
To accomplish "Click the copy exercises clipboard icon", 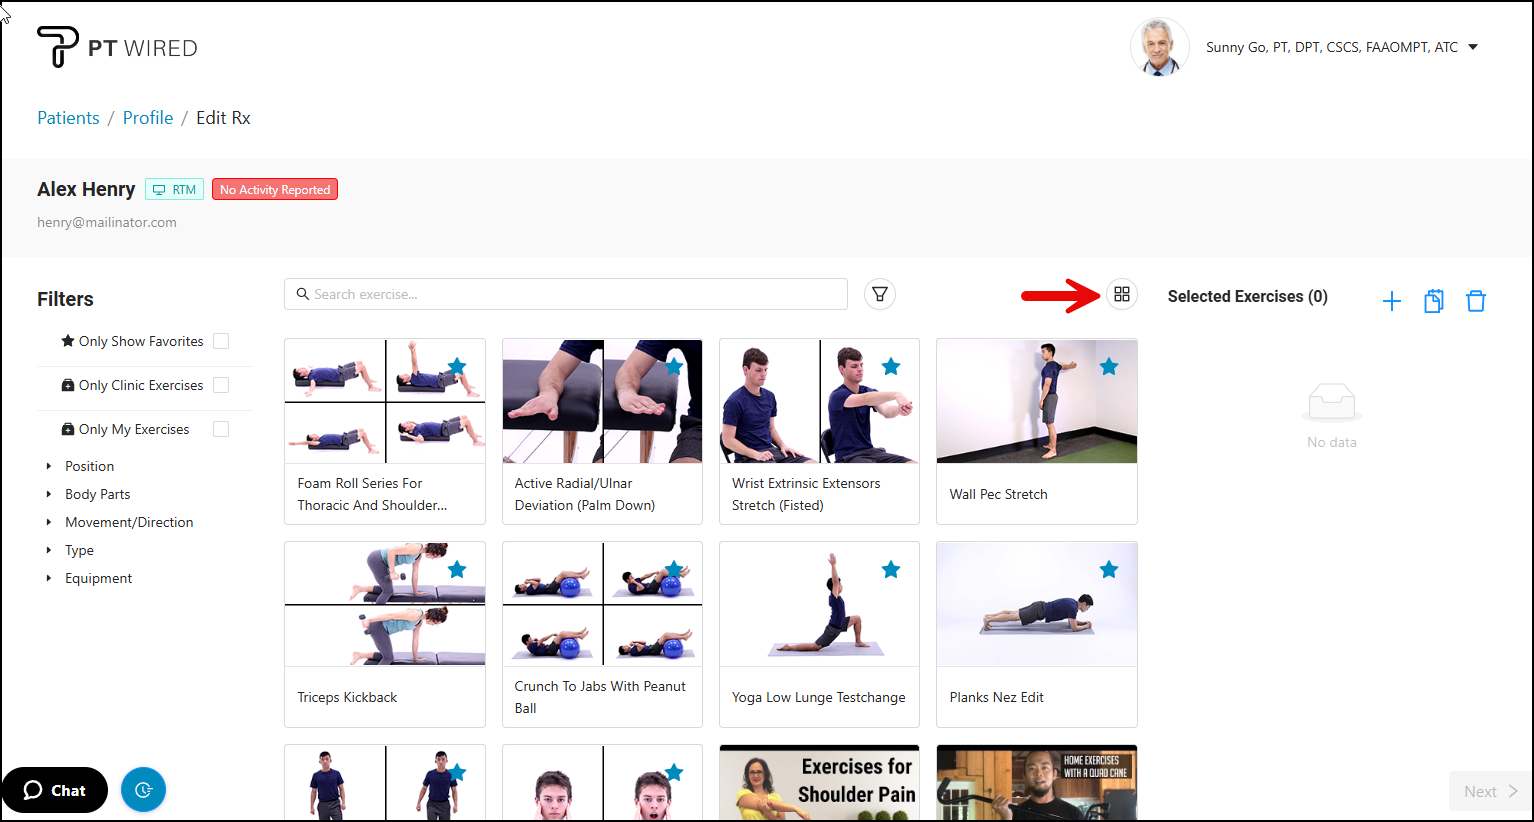I will 1434,301.
